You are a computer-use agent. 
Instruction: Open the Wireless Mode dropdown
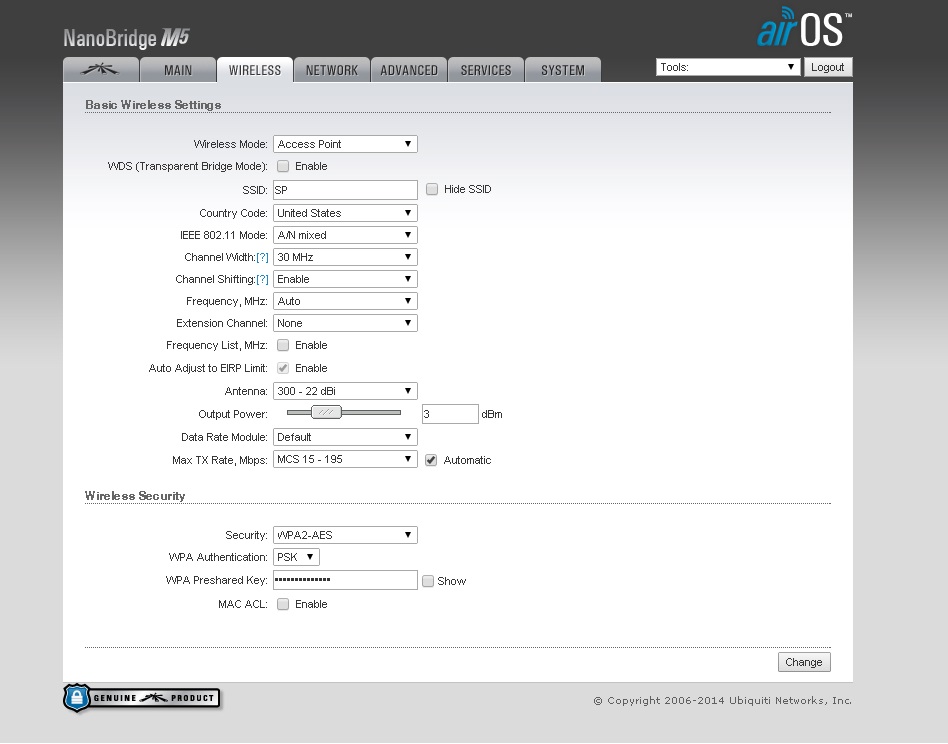(345, 144)
